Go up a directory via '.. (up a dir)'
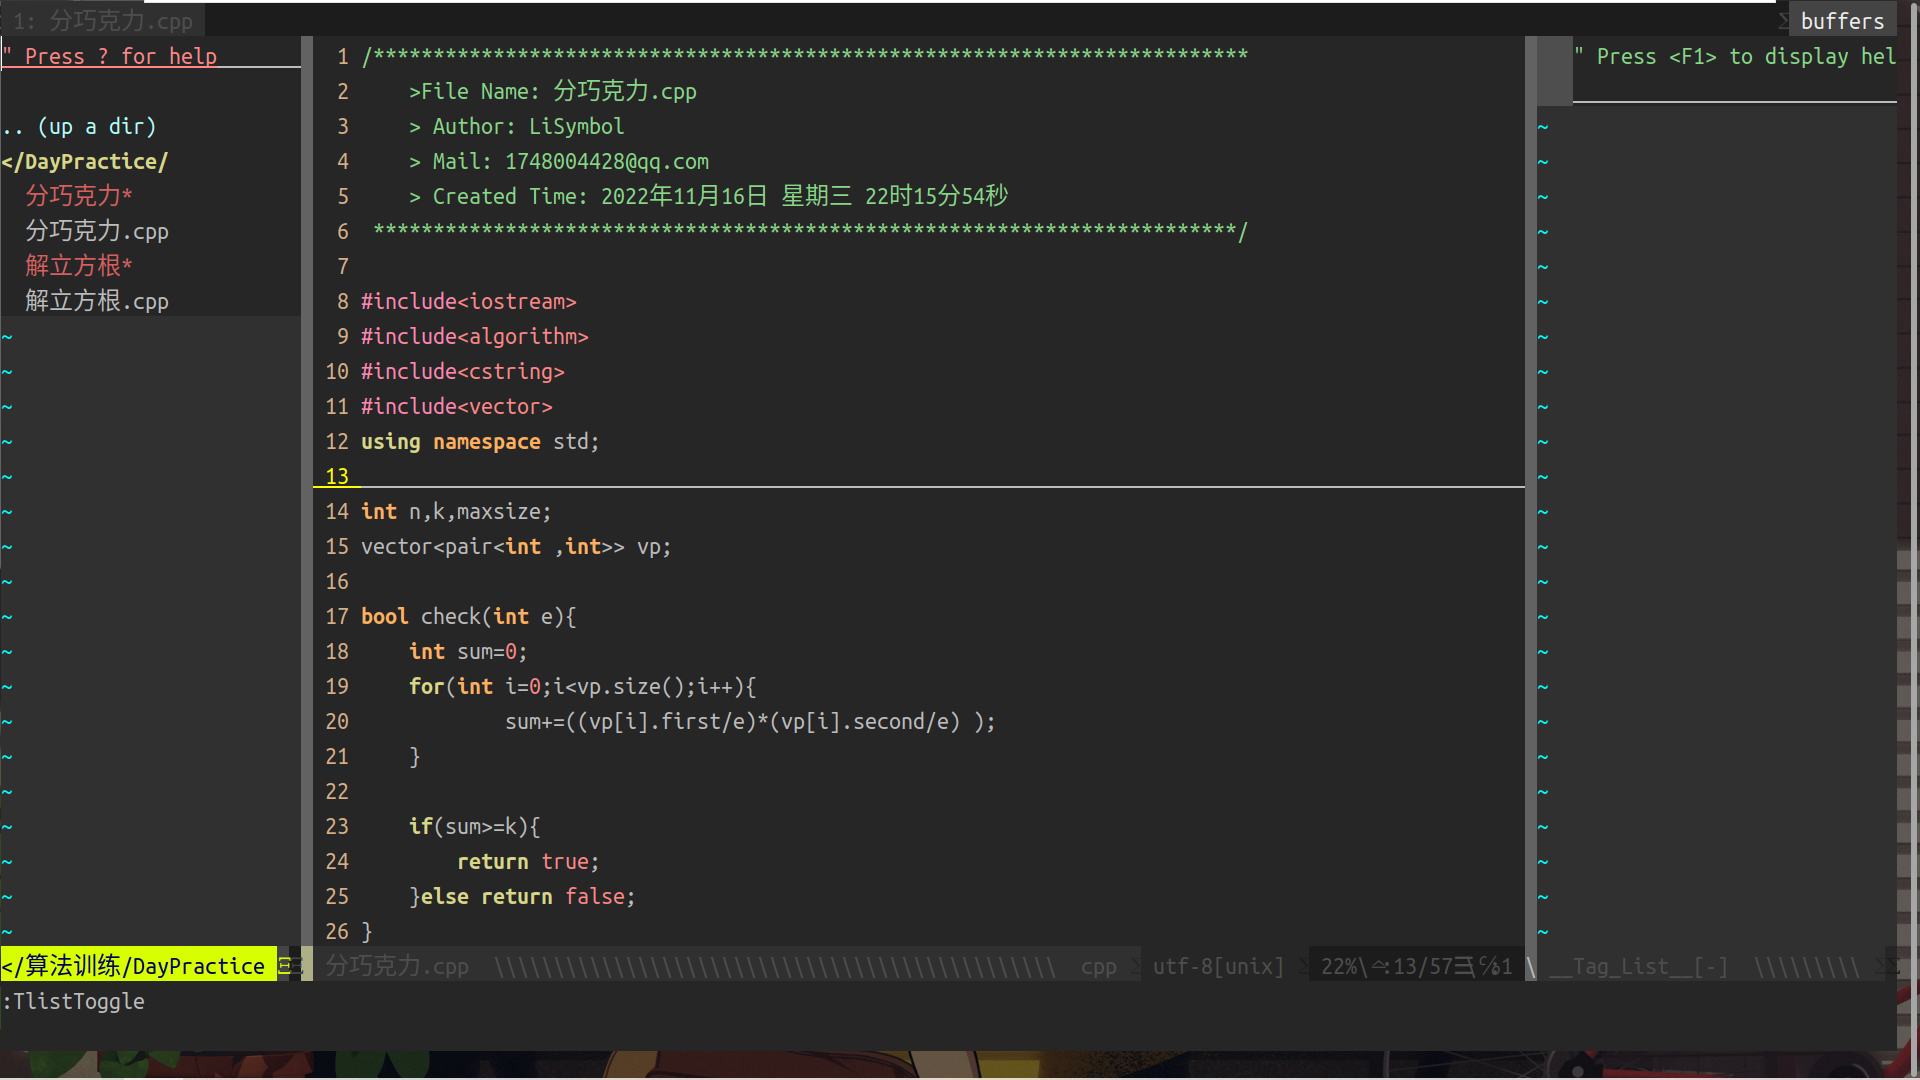Image resolution: width=1920 pixels, height=1080 pixels. 80,126
